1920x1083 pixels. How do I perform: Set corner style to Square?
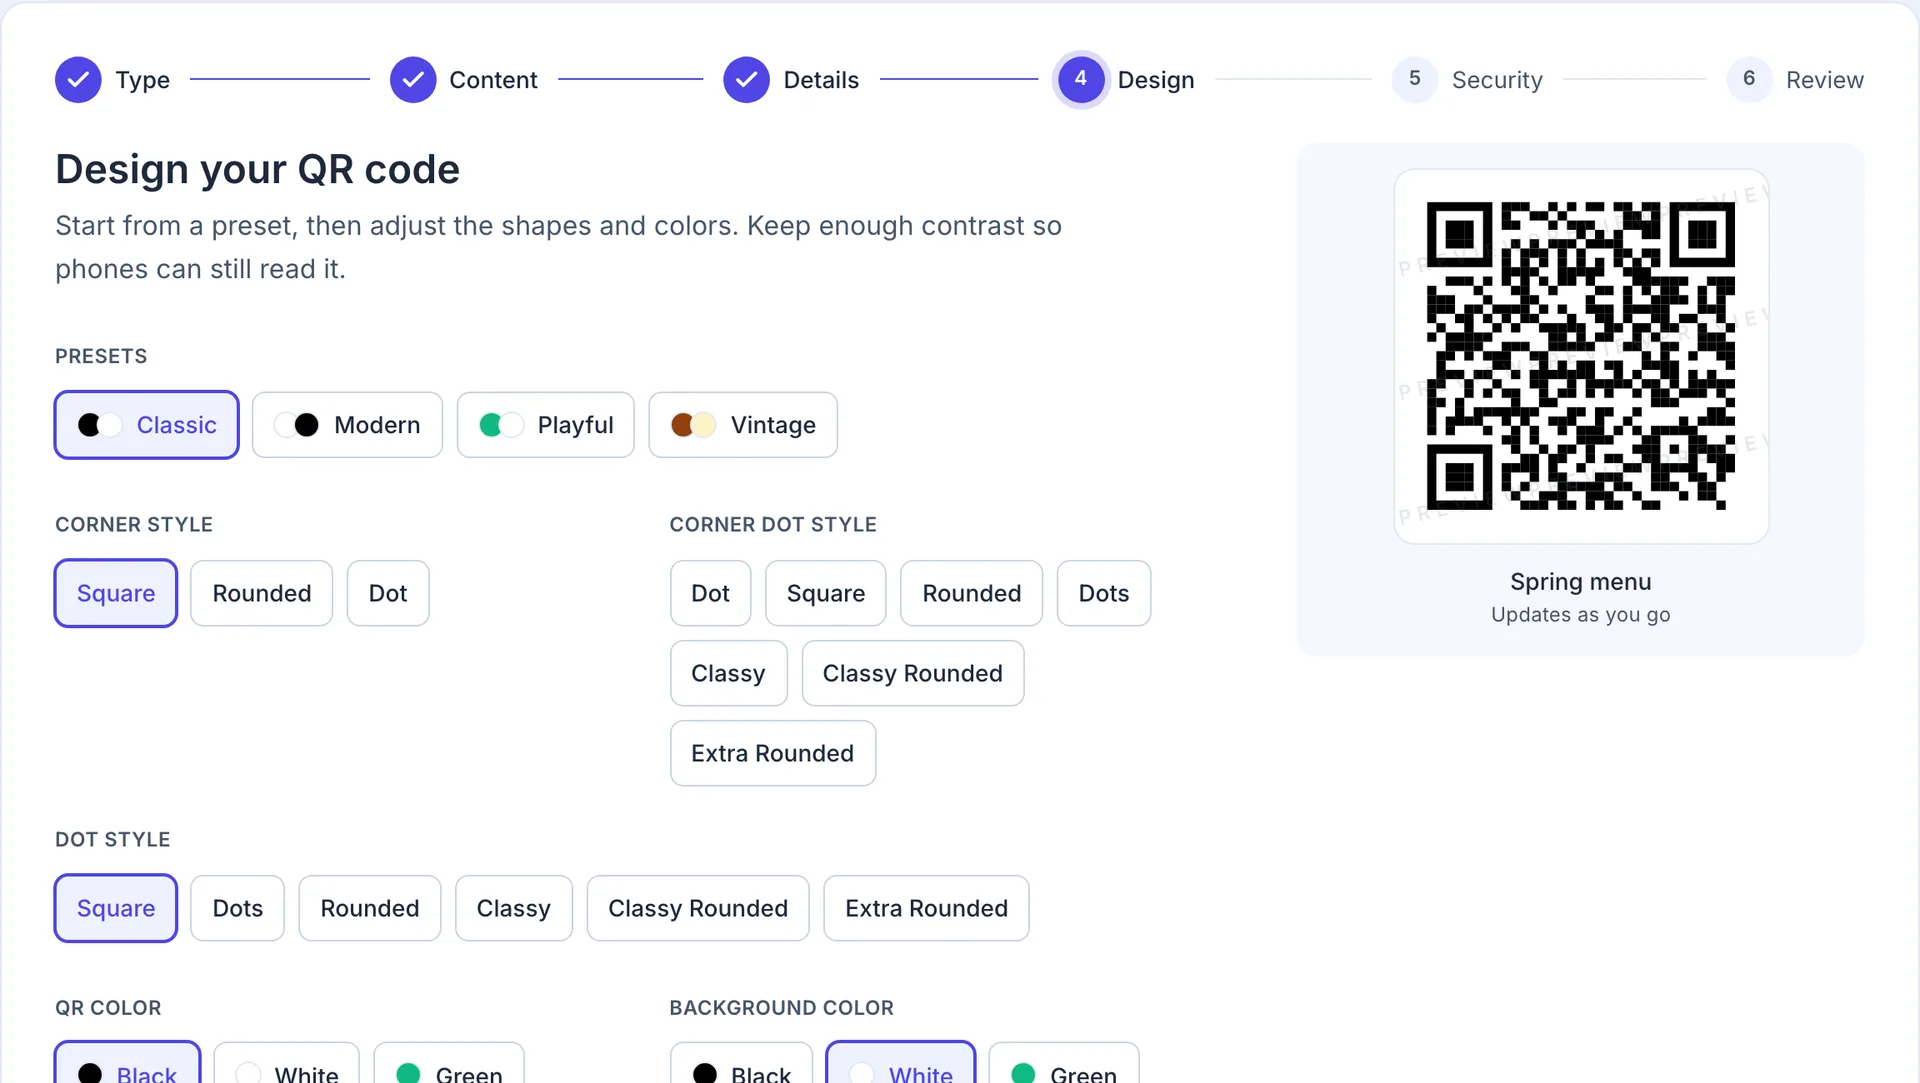[x=116, y=593]
